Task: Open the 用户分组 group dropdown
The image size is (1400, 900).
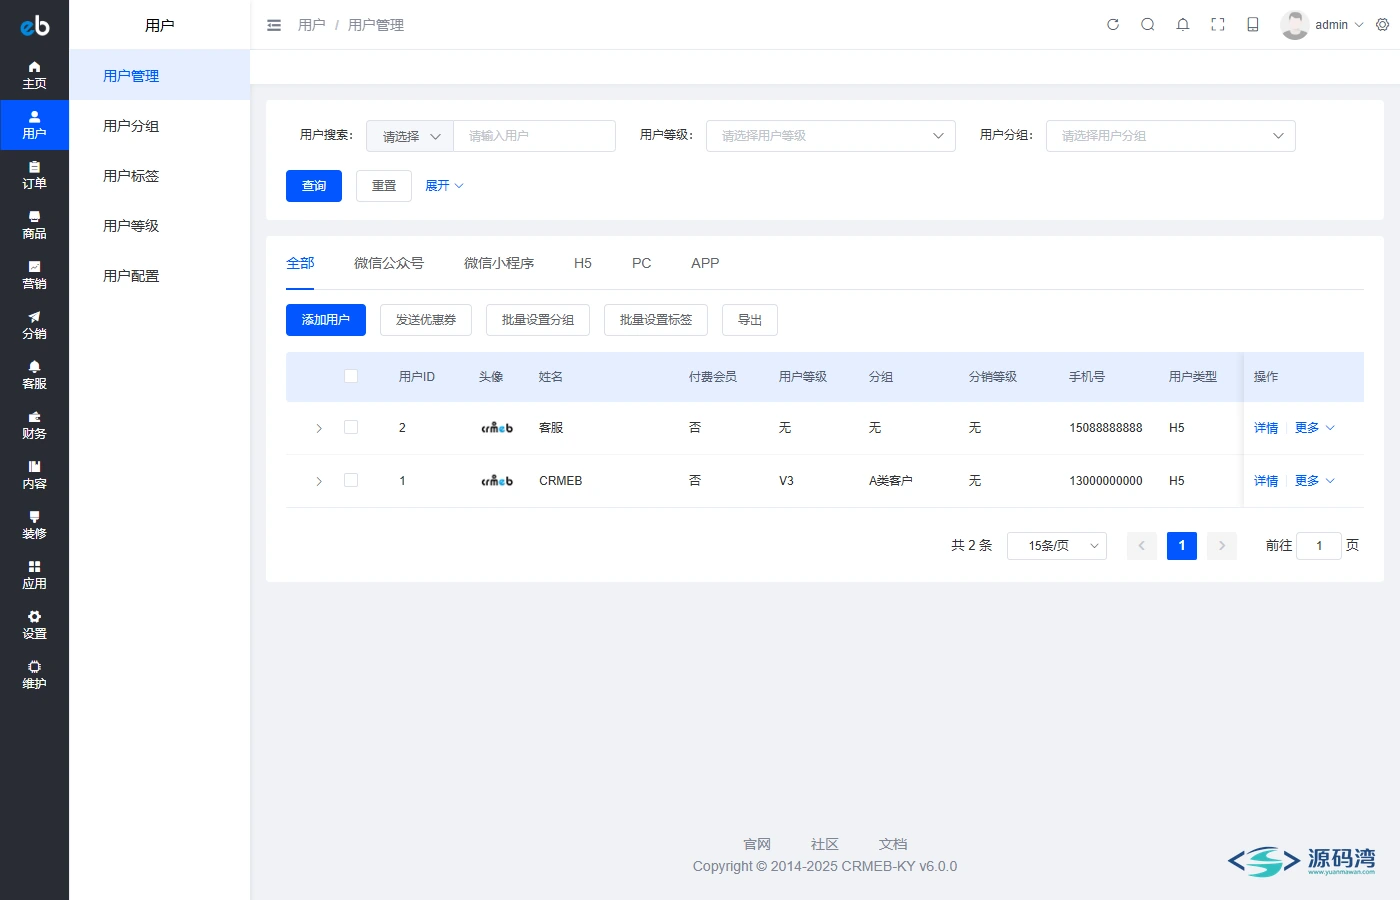Action: tap(1171, 136)
